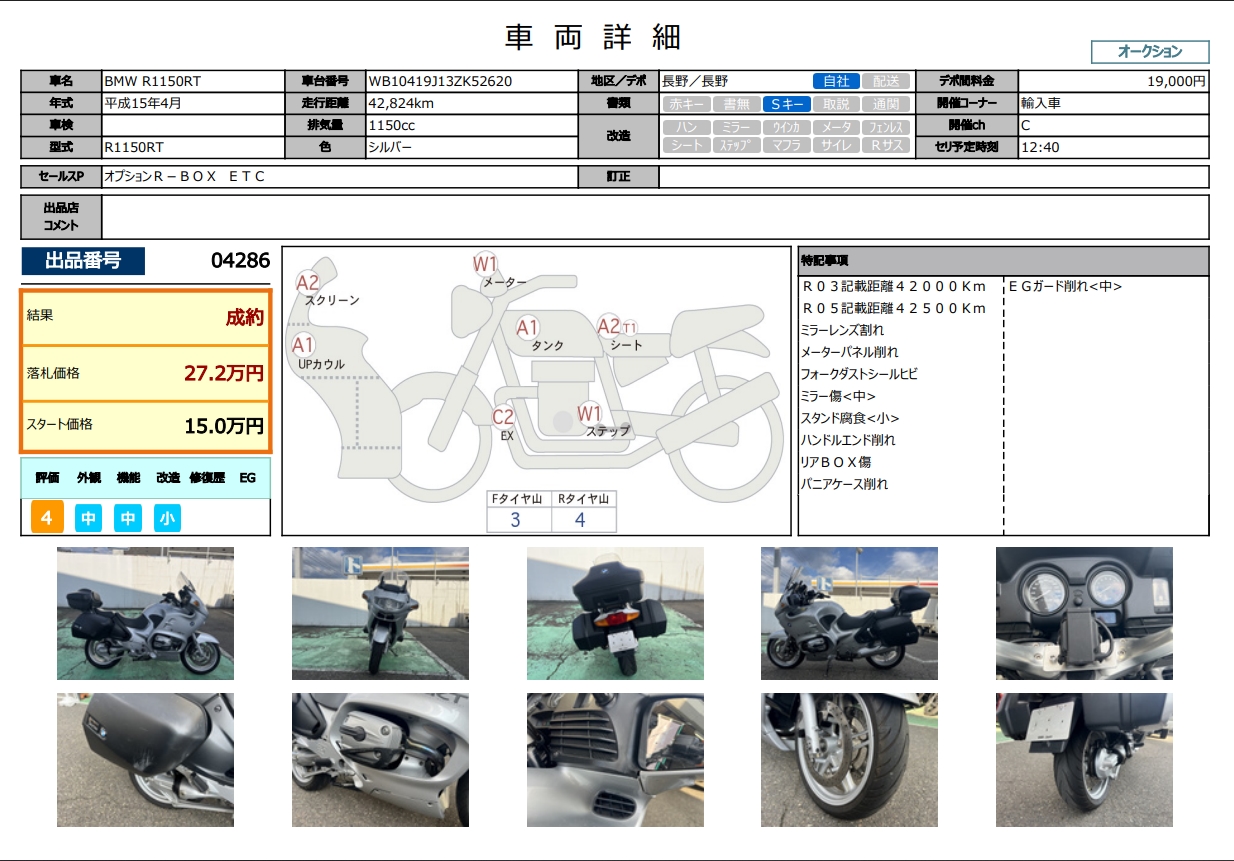Toggle the 自社 depot badge
1234x861 pixels.
(835, 81)
